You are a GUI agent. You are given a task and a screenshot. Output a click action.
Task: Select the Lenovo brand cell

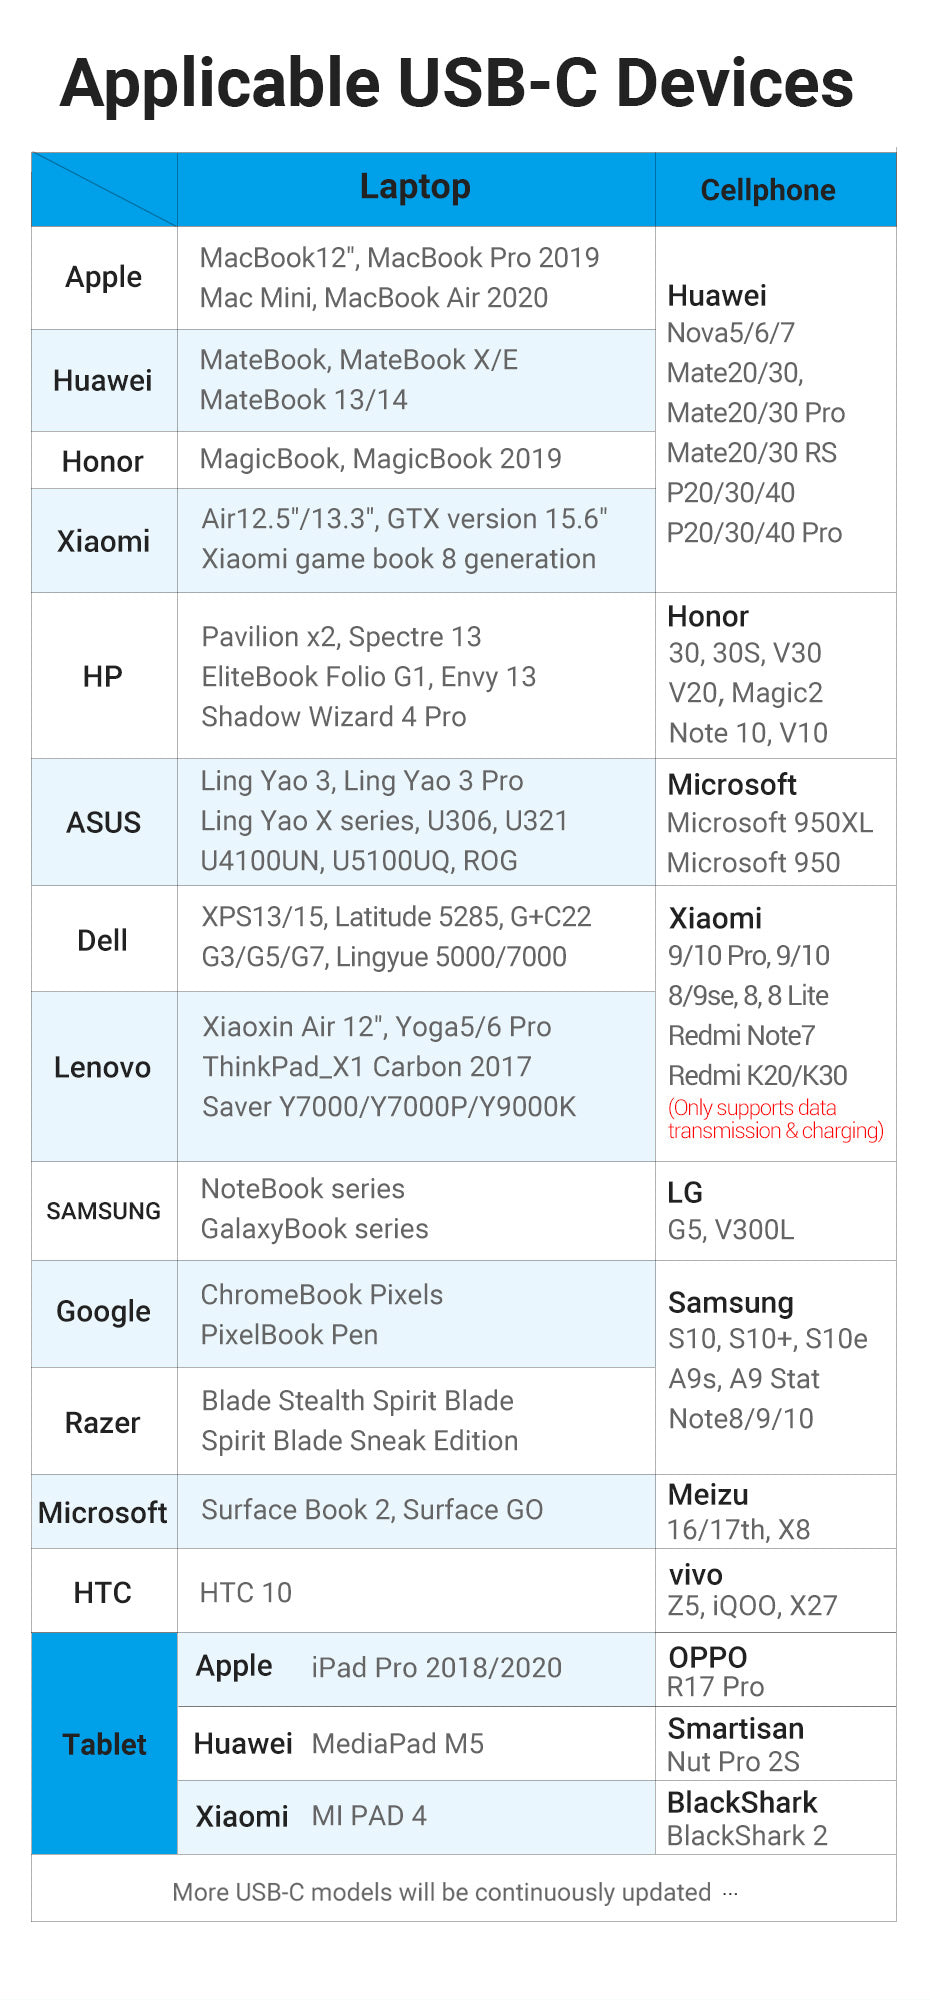click(x=103, y=1067)
